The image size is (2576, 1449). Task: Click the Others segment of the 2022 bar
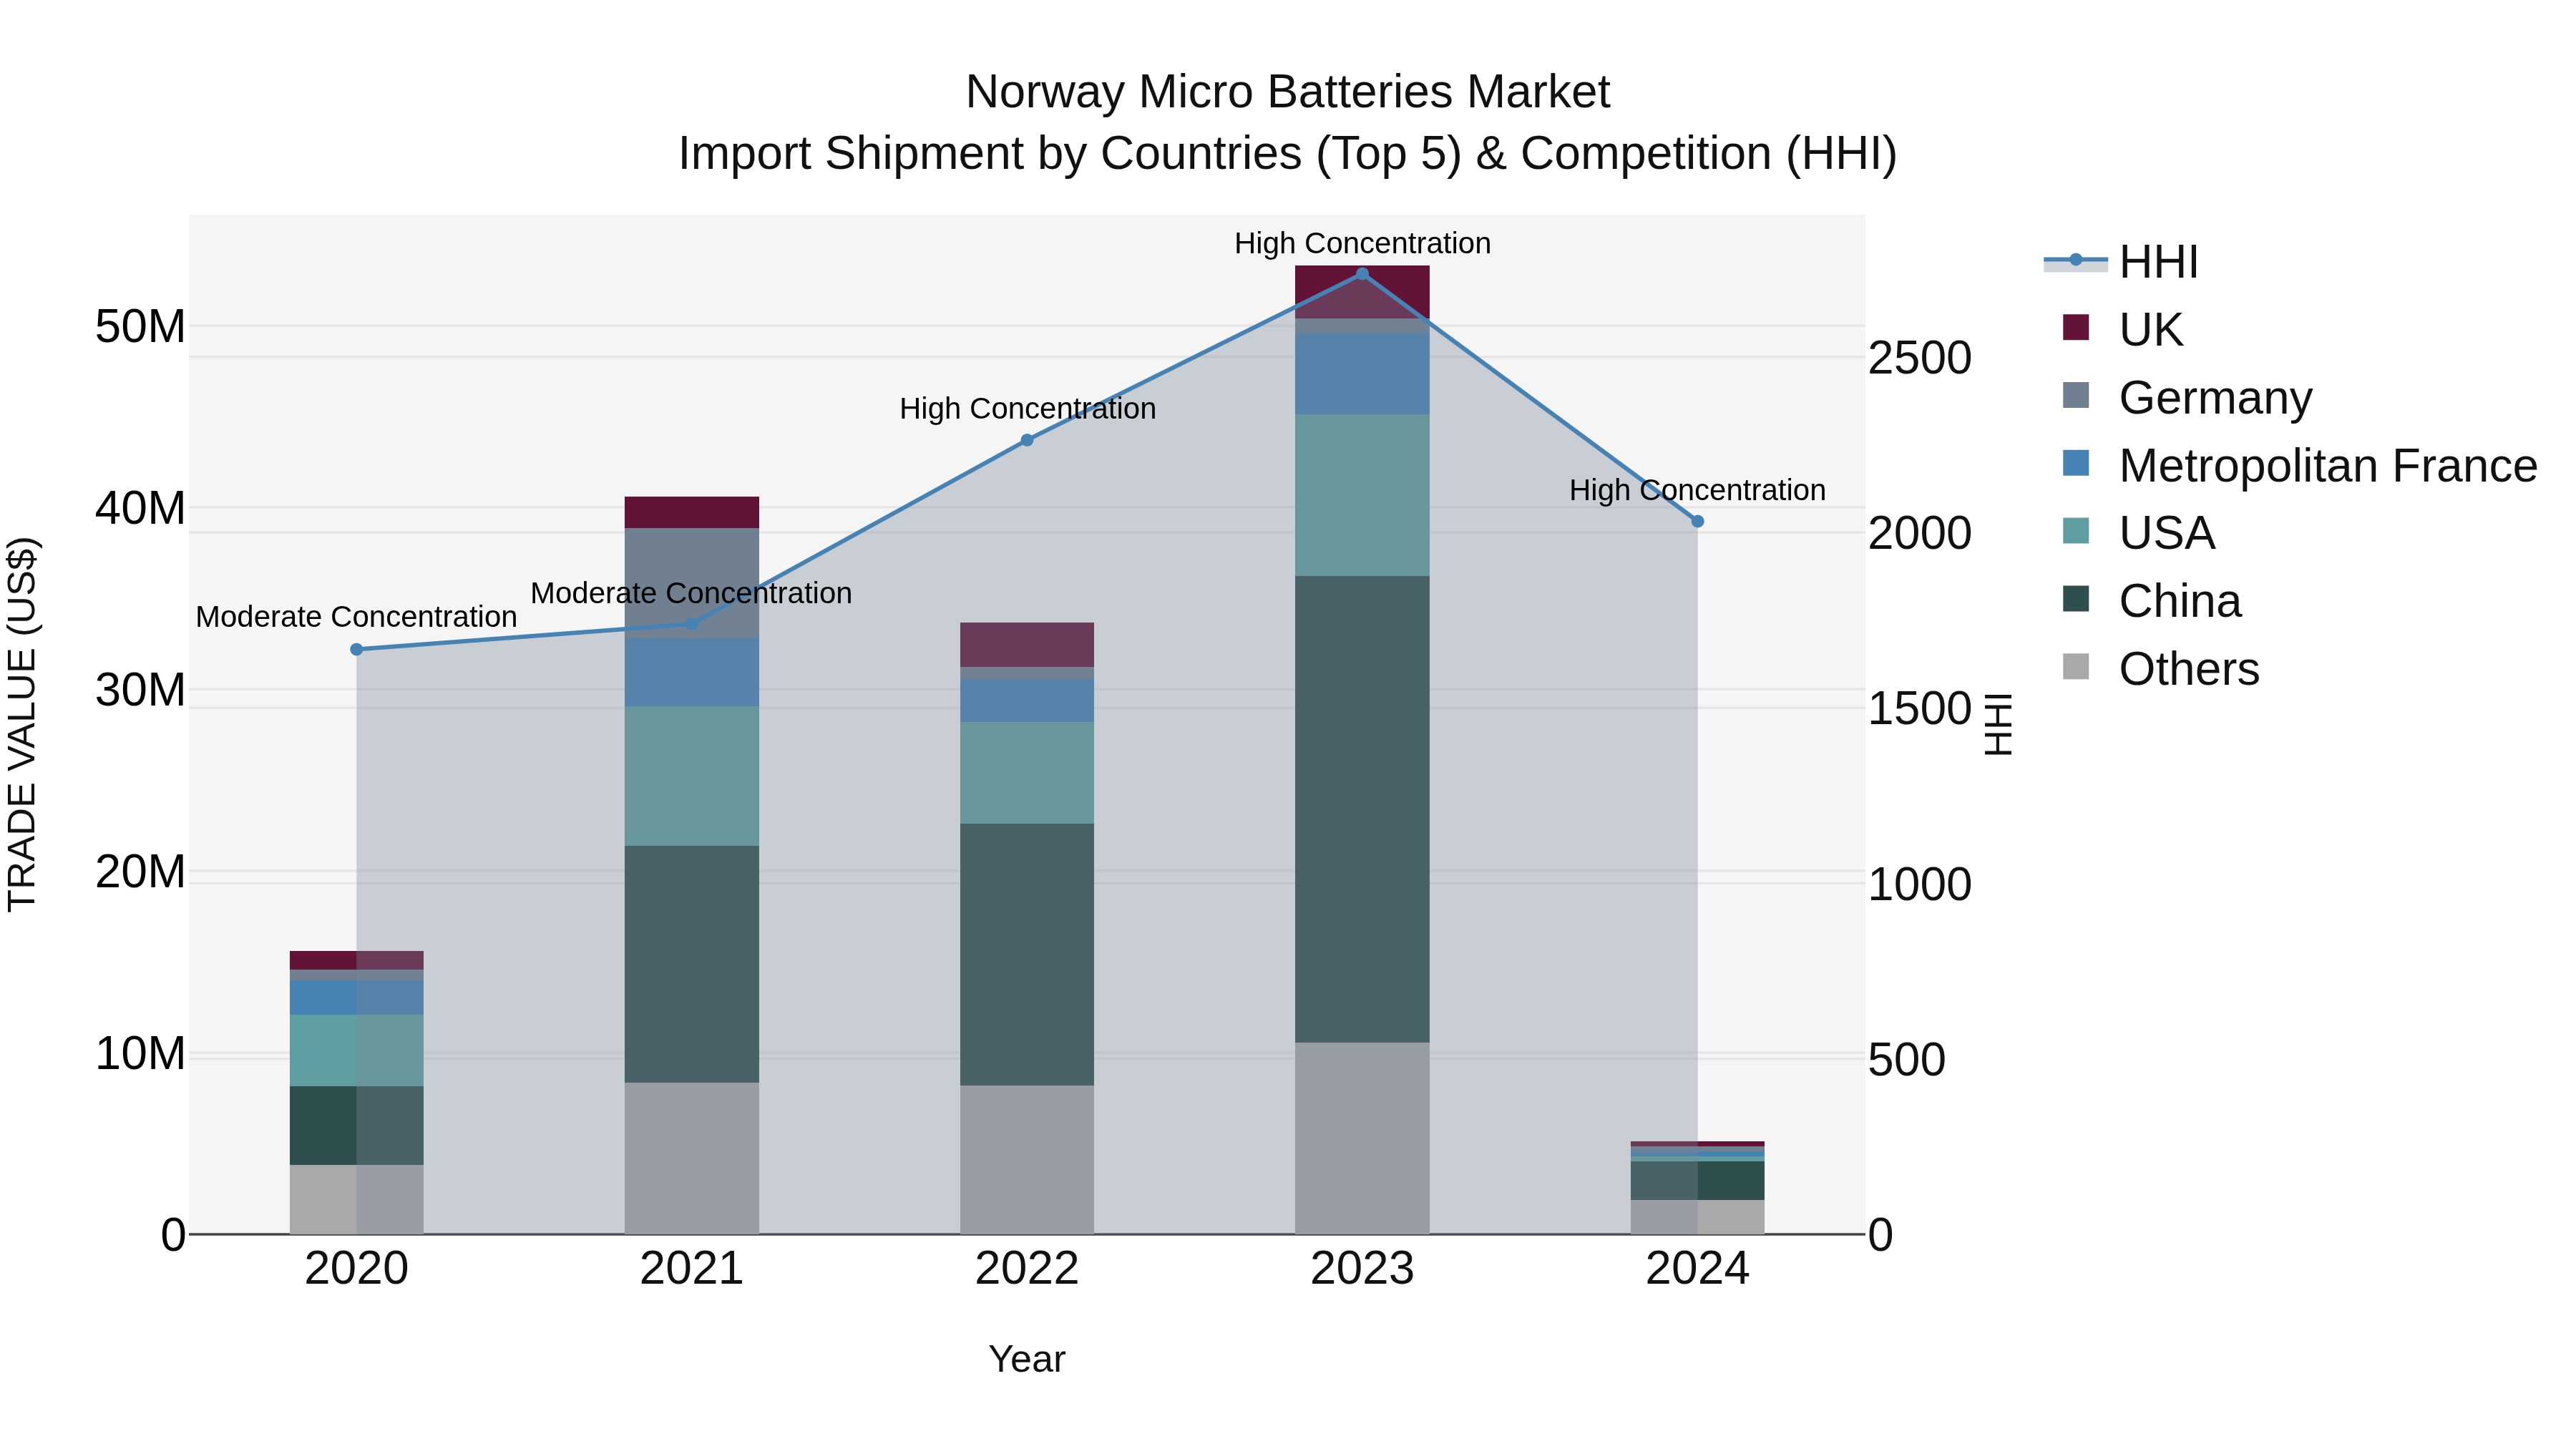pyautogui.click(x=1027, y=1160)
